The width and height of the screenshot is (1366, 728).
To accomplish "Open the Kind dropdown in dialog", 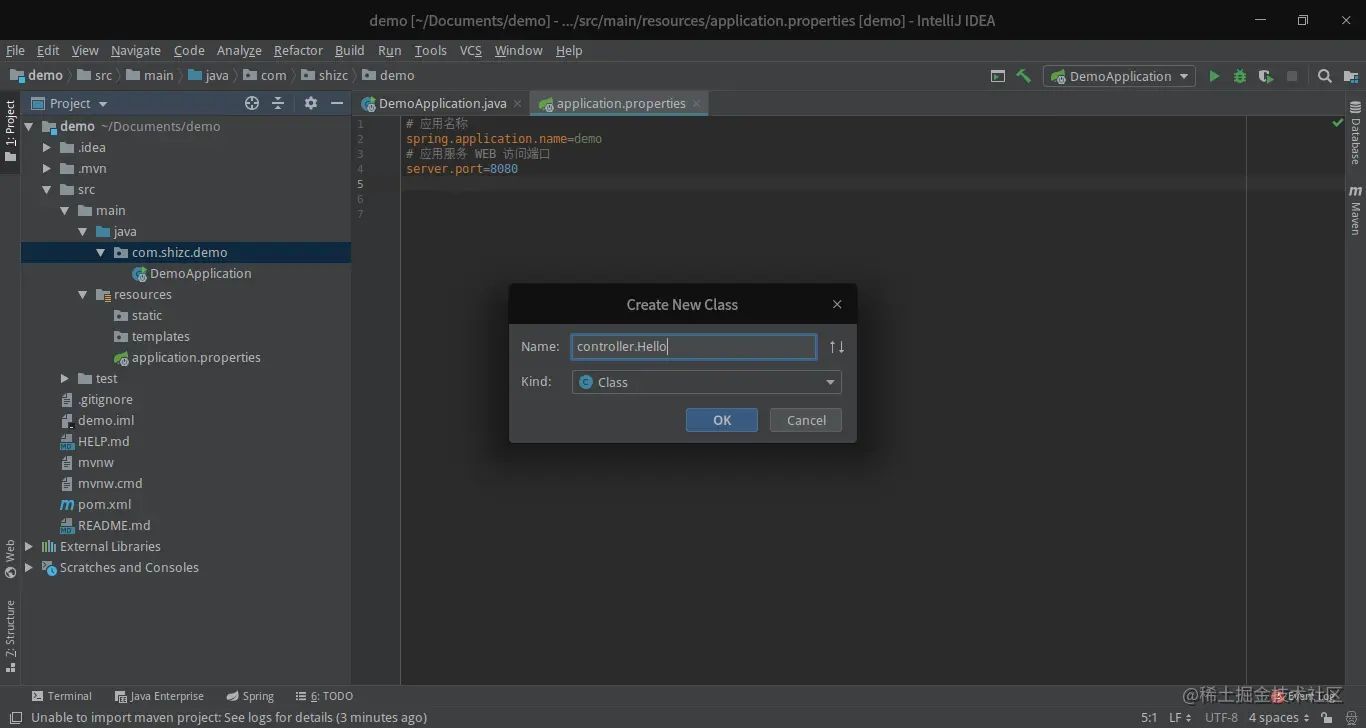I will pyautogui.click(x=707, y=382).
